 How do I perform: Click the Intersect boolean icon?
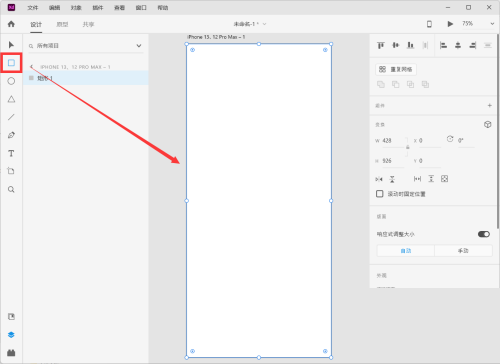coord(410,84)
